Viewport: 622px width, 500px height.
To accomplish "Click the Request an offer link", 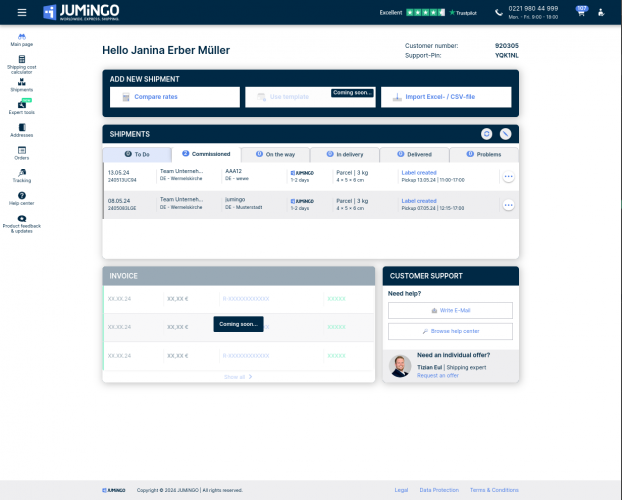I will (438, 375).
